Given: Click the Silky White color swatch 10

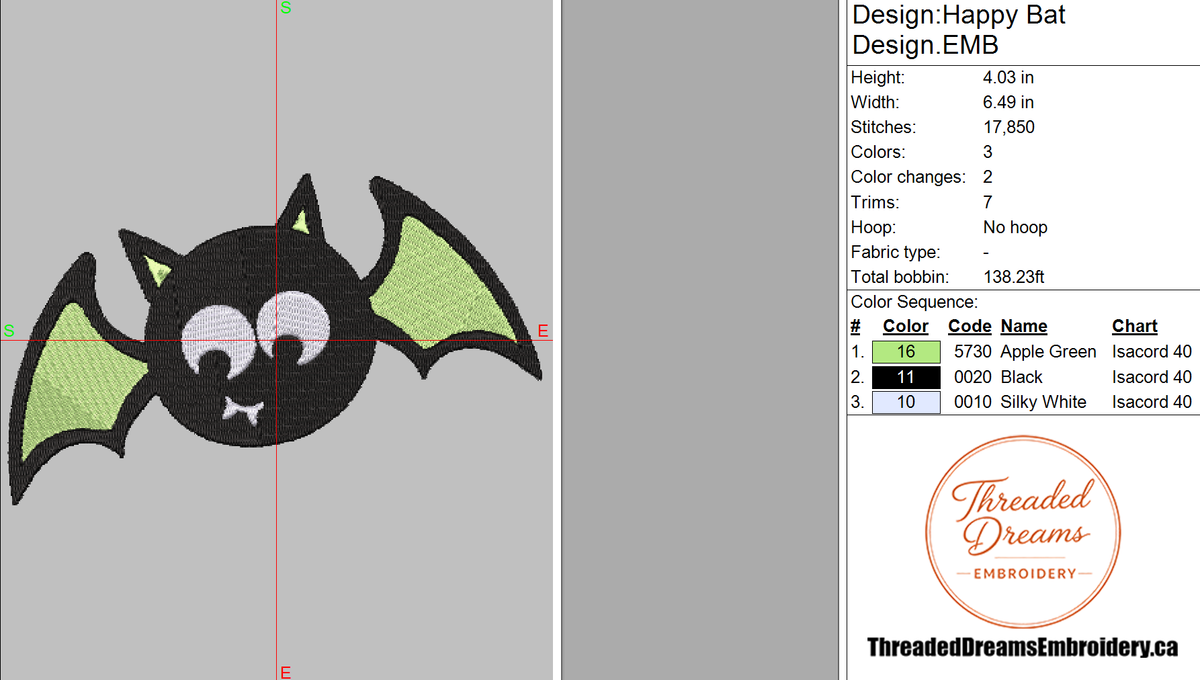Looking at the screenshot, I should click(x=906, y=402).
